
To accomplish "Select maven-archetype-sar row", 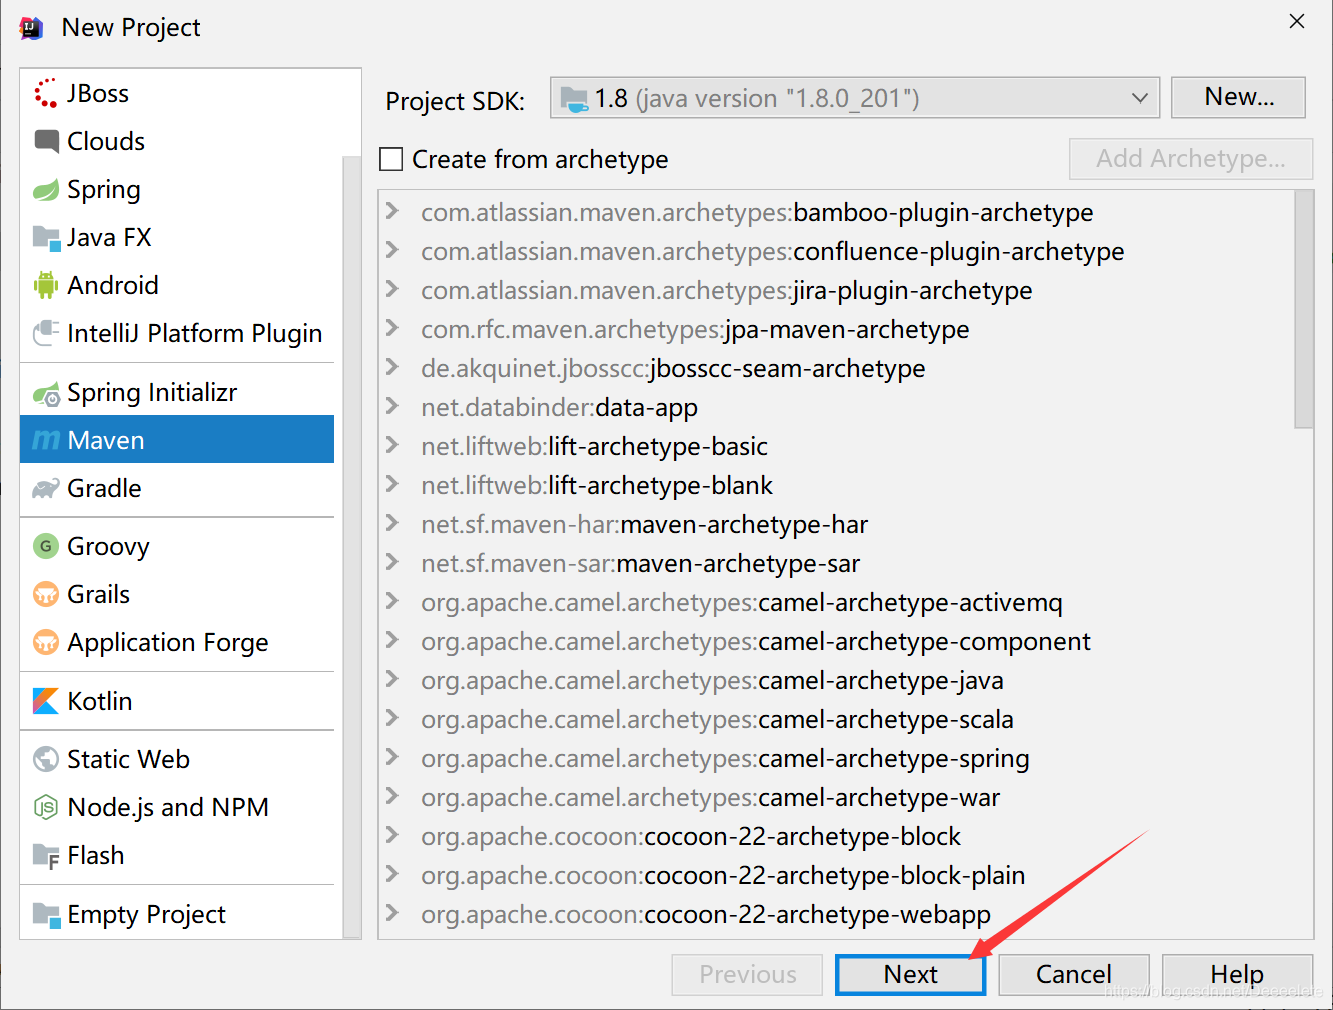I will point(836,563).
